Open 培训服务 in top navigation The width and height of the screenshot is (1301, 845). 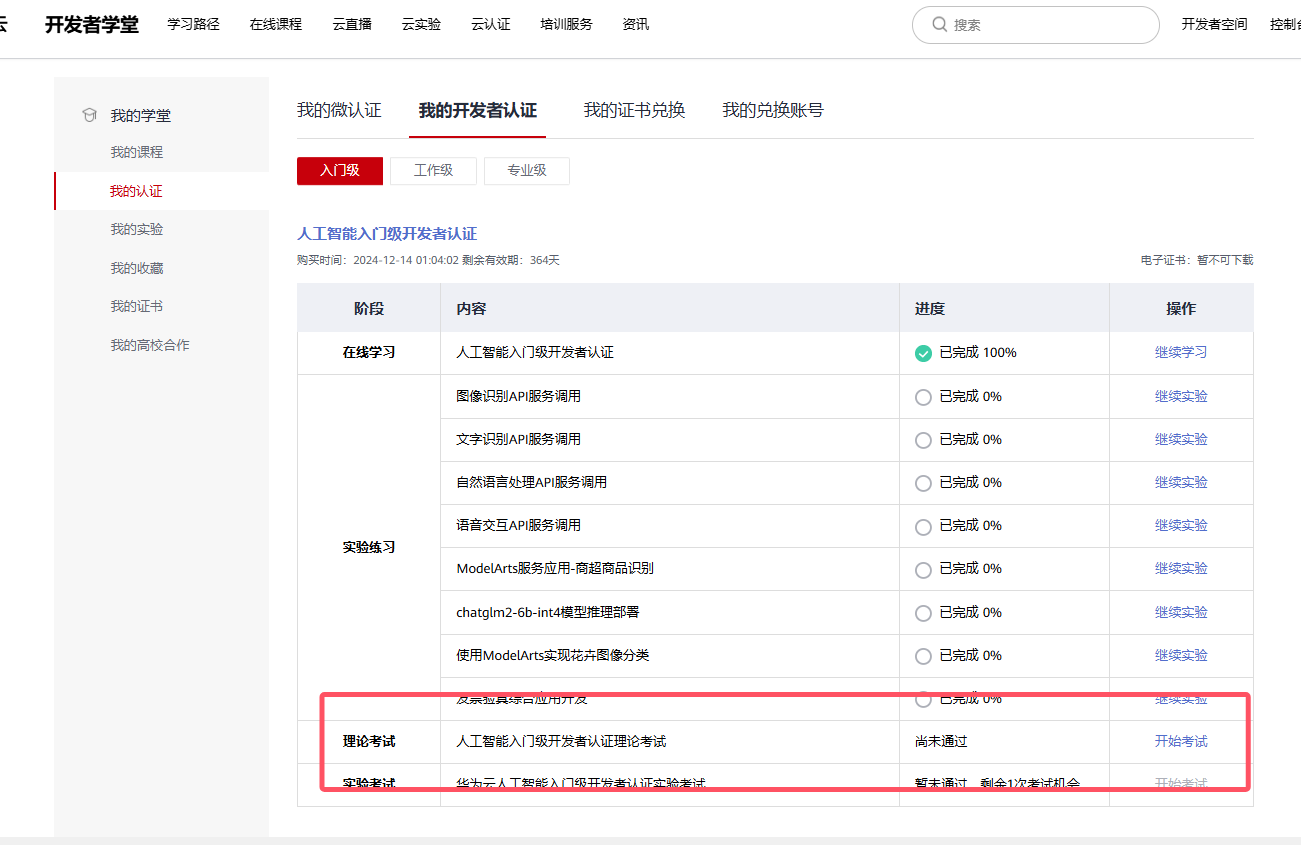pyautogui.click(x=566, y=24)
